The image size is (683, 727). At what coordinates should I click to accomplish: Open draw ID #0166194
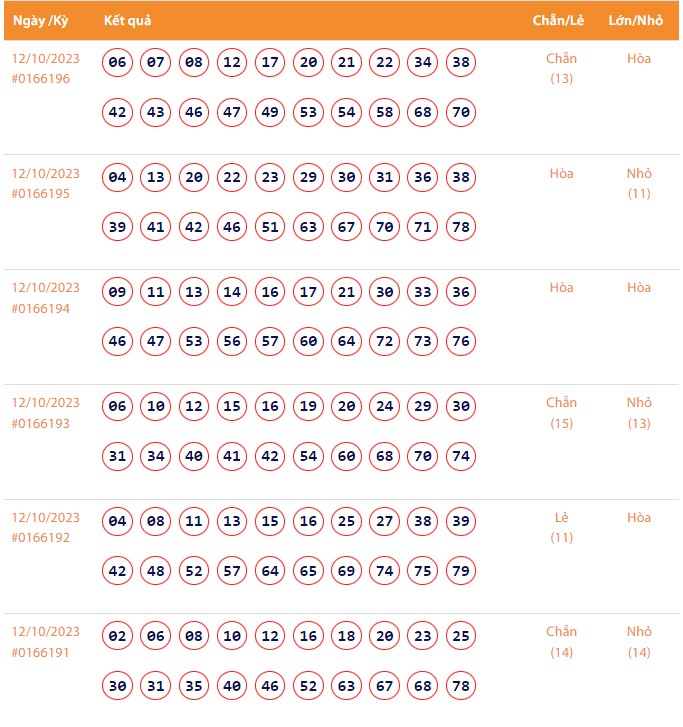pos(41,308)
